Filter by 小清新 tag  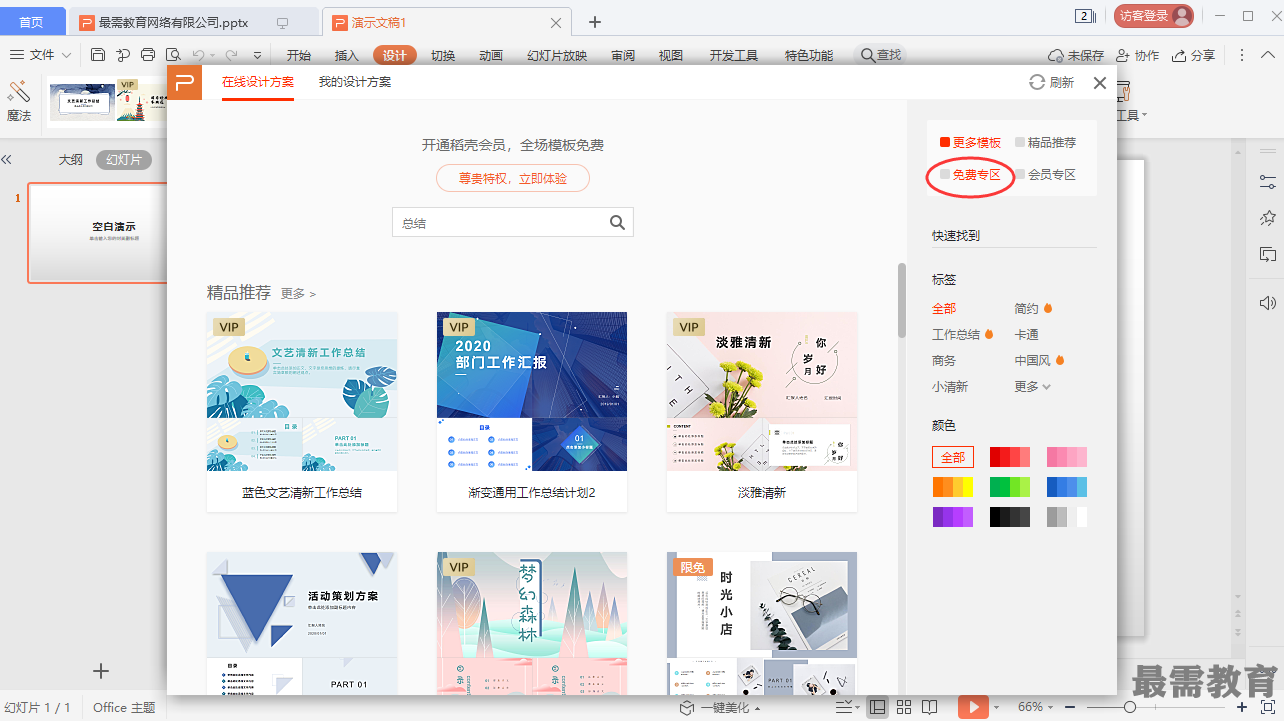(950, 387)
